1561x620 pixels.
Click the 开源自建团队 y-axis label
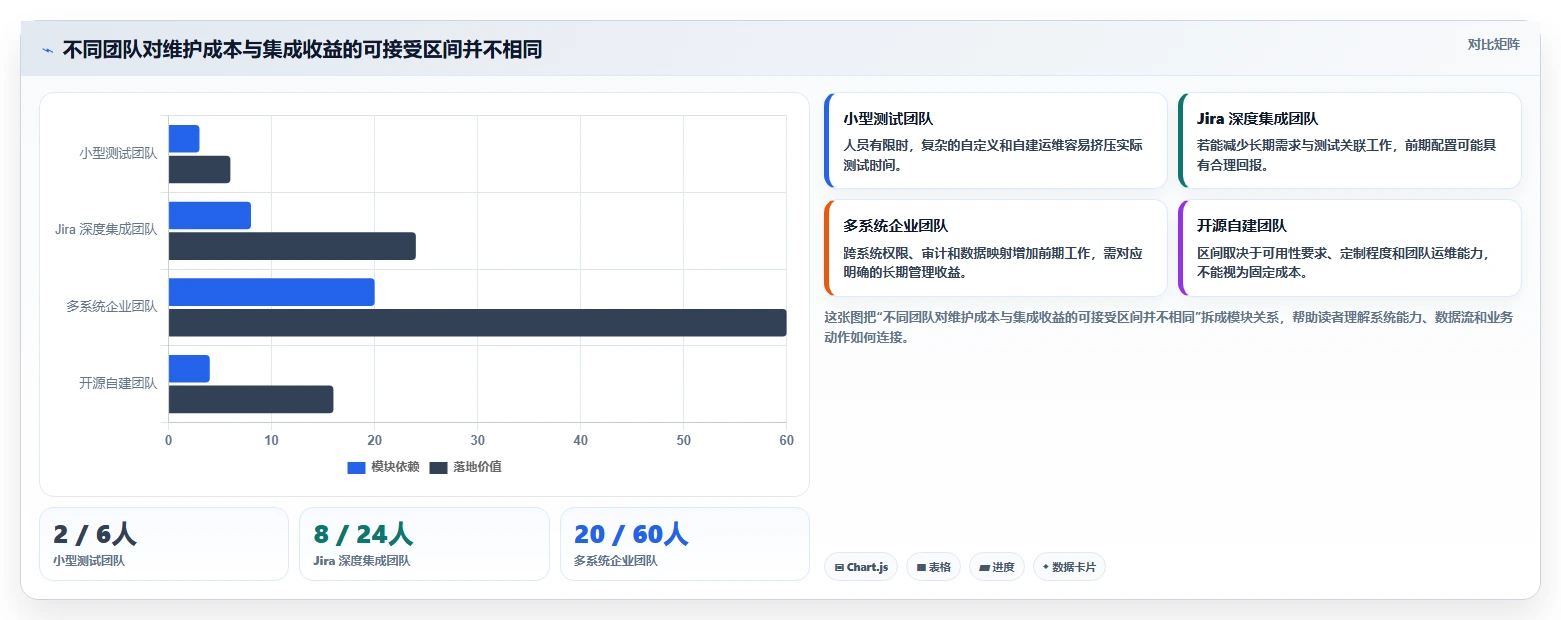click(118, 383)
